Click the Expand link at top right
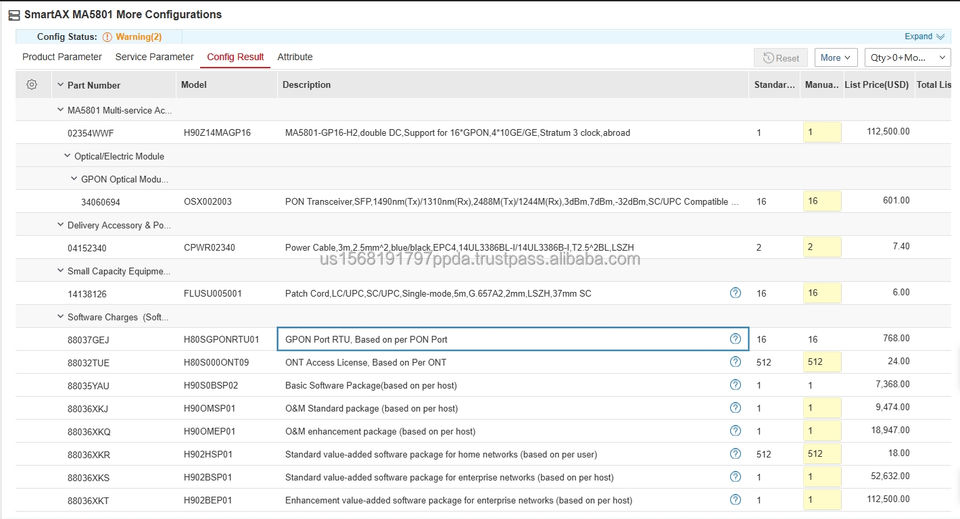Viewport: 960px width, 519px height. [x=924, y=36]
